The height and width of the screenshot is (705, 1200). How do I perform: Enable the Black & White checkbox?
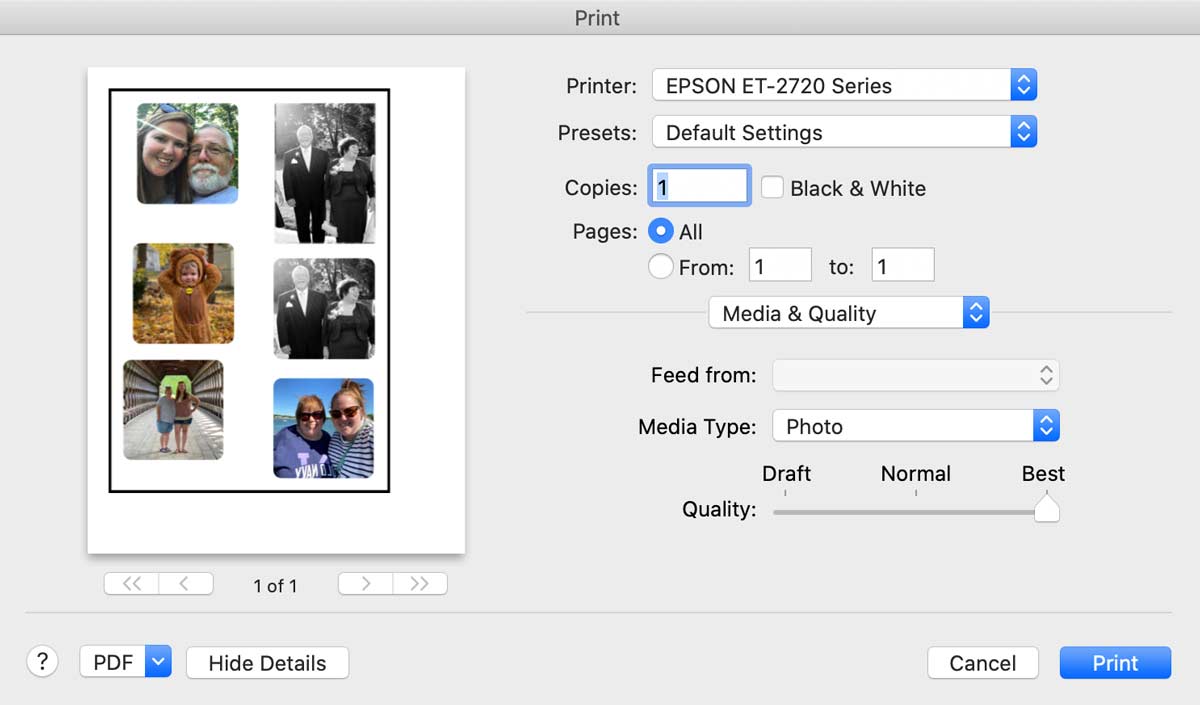(772, 188)
